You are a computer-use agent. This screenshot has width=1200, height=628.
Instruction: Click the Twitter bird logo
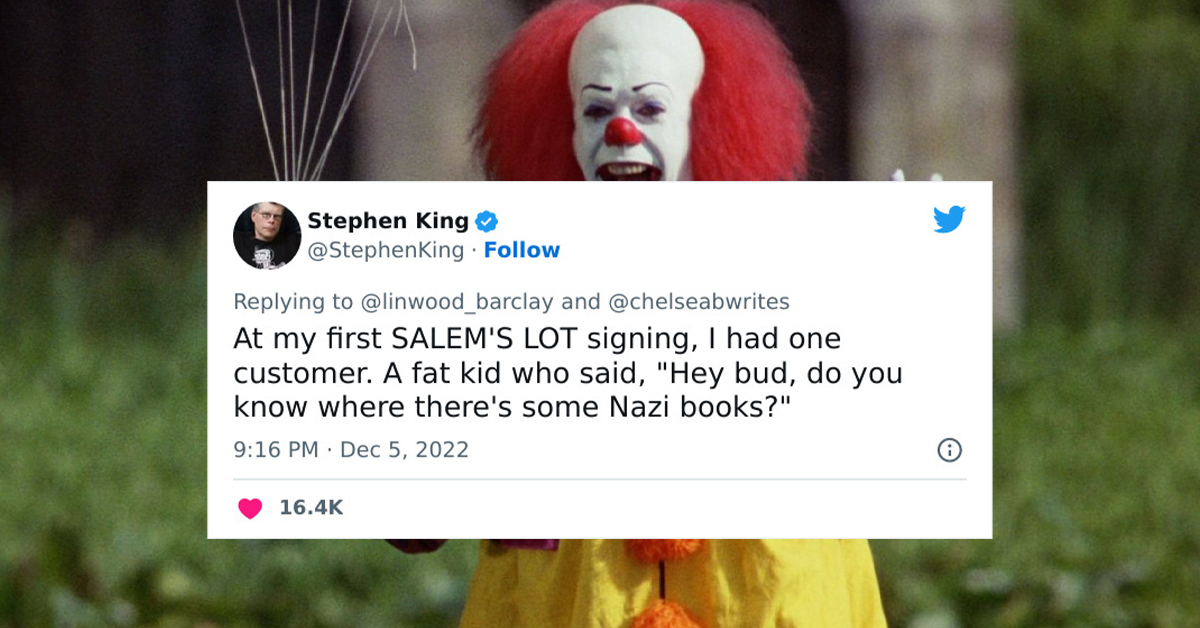point(949,219)
